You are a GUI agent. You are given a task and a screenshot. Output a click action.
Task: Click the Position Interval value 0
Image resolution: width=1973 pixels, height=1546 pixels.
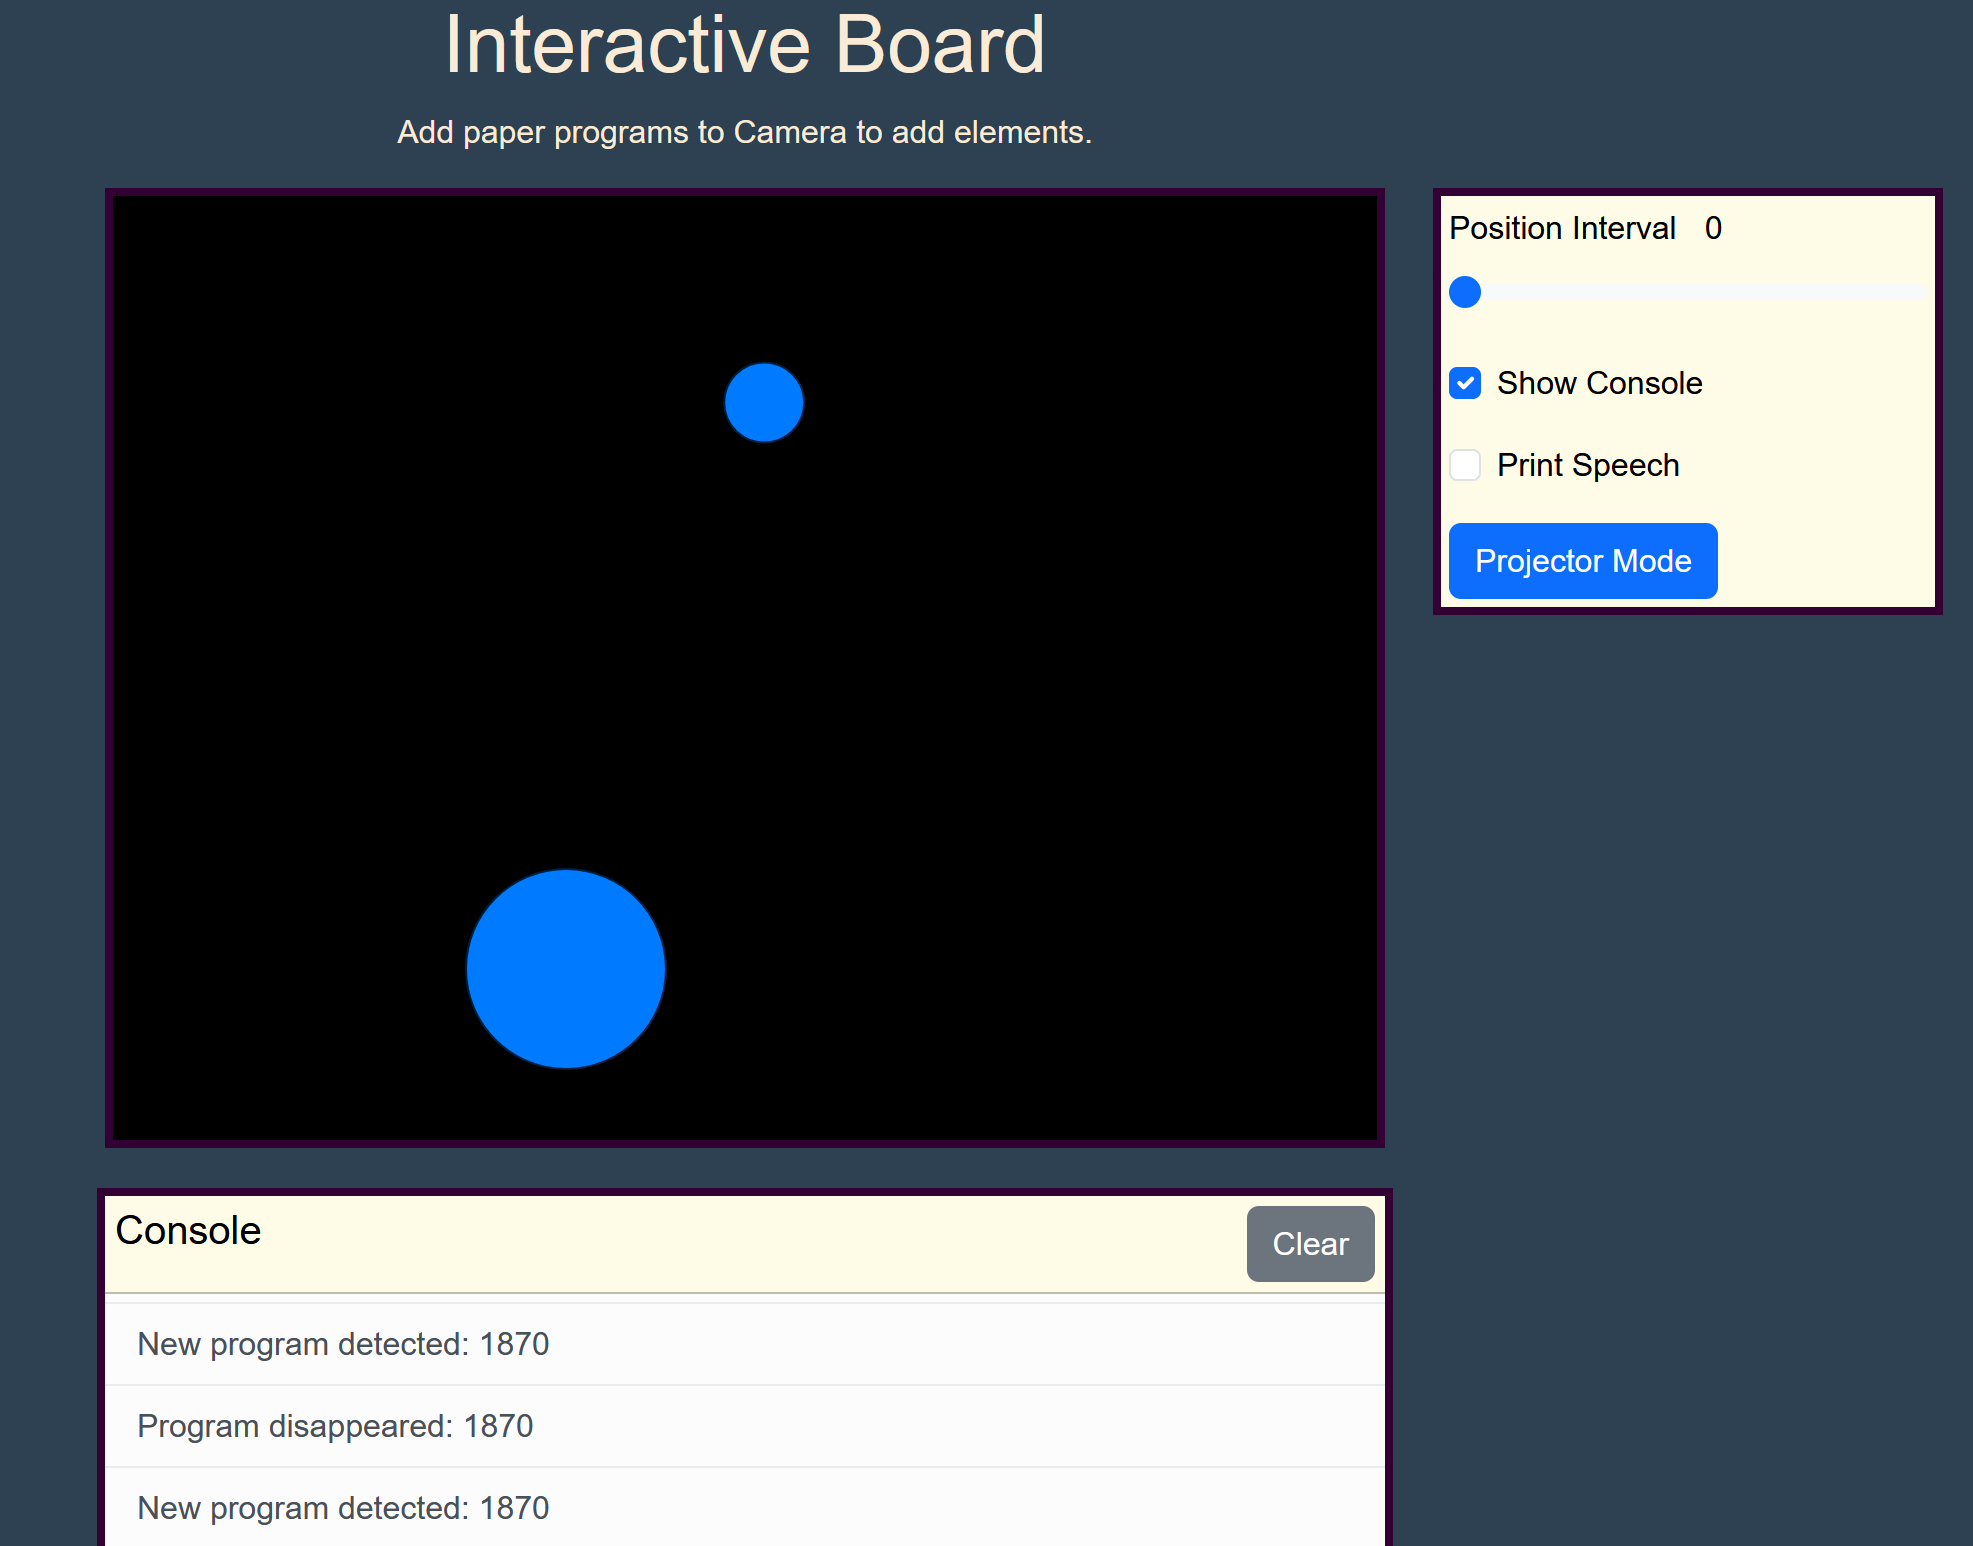(x=1713, y=228)
